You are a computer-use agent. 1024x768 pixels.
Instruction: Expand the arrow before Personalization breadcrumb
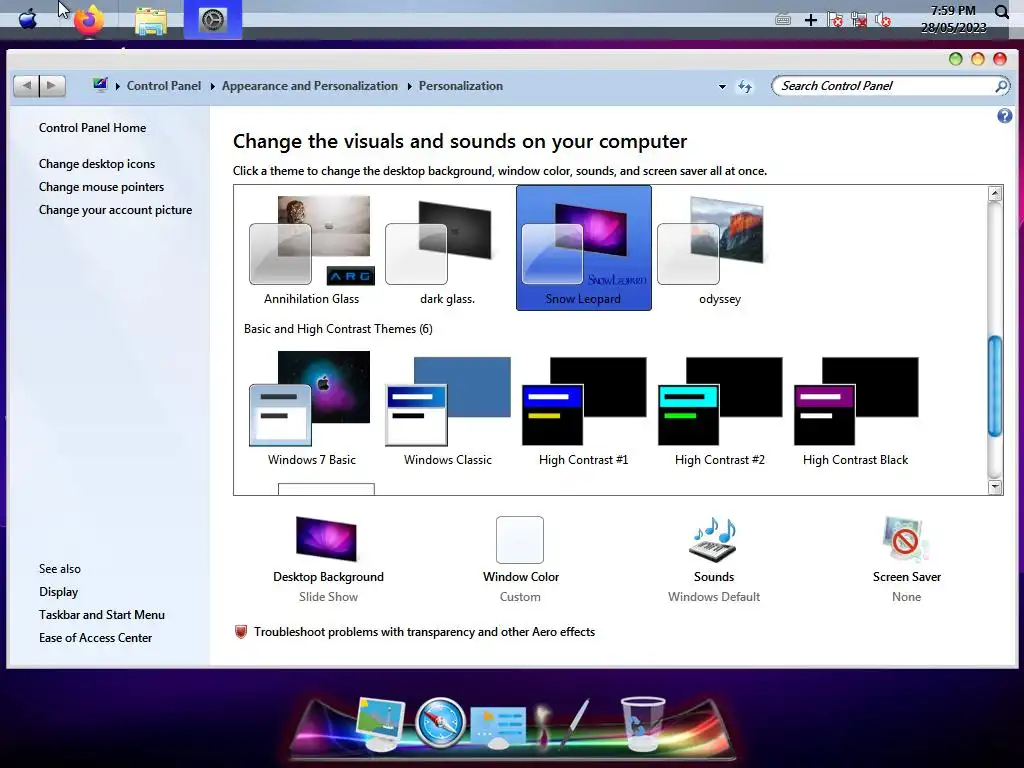409,86
